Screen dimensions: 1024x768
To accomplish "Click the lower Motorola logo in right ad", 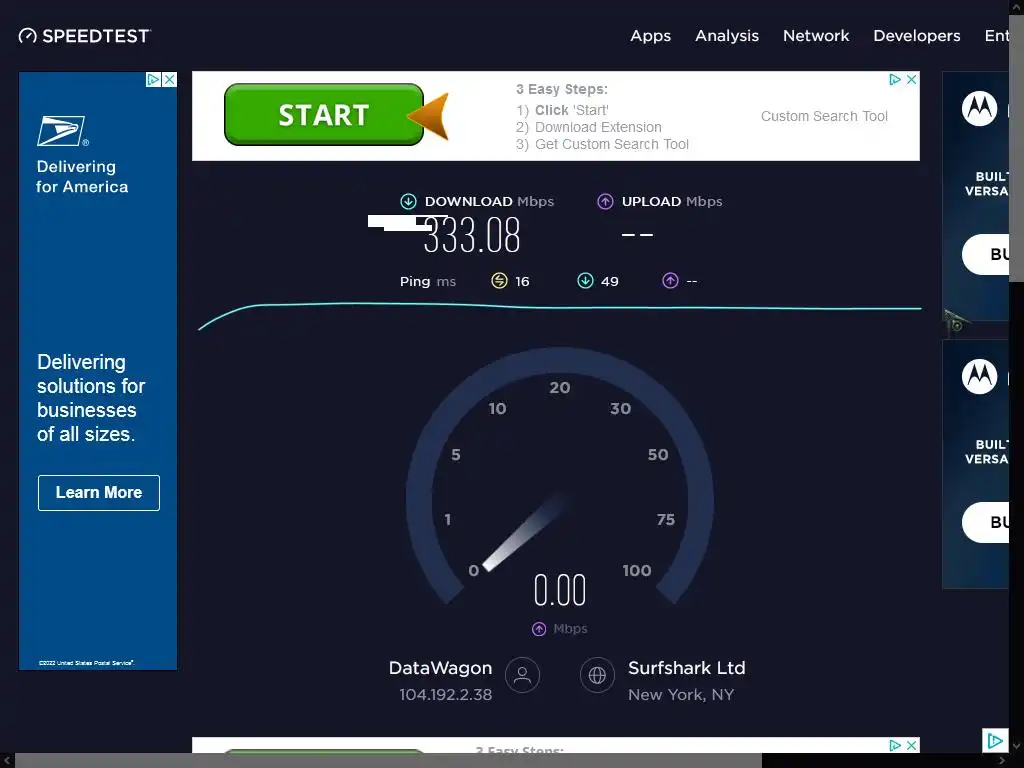I will point(979,376).
